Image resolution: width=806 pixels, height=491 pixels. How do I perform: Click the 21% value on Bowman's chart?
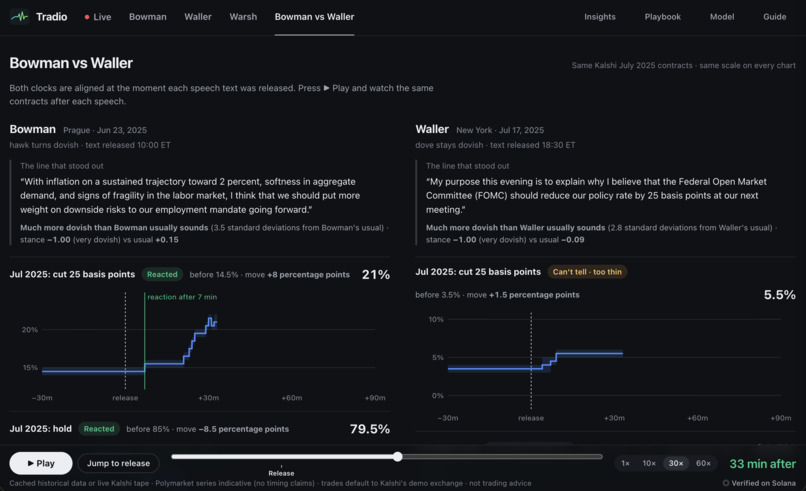(375, 275)
